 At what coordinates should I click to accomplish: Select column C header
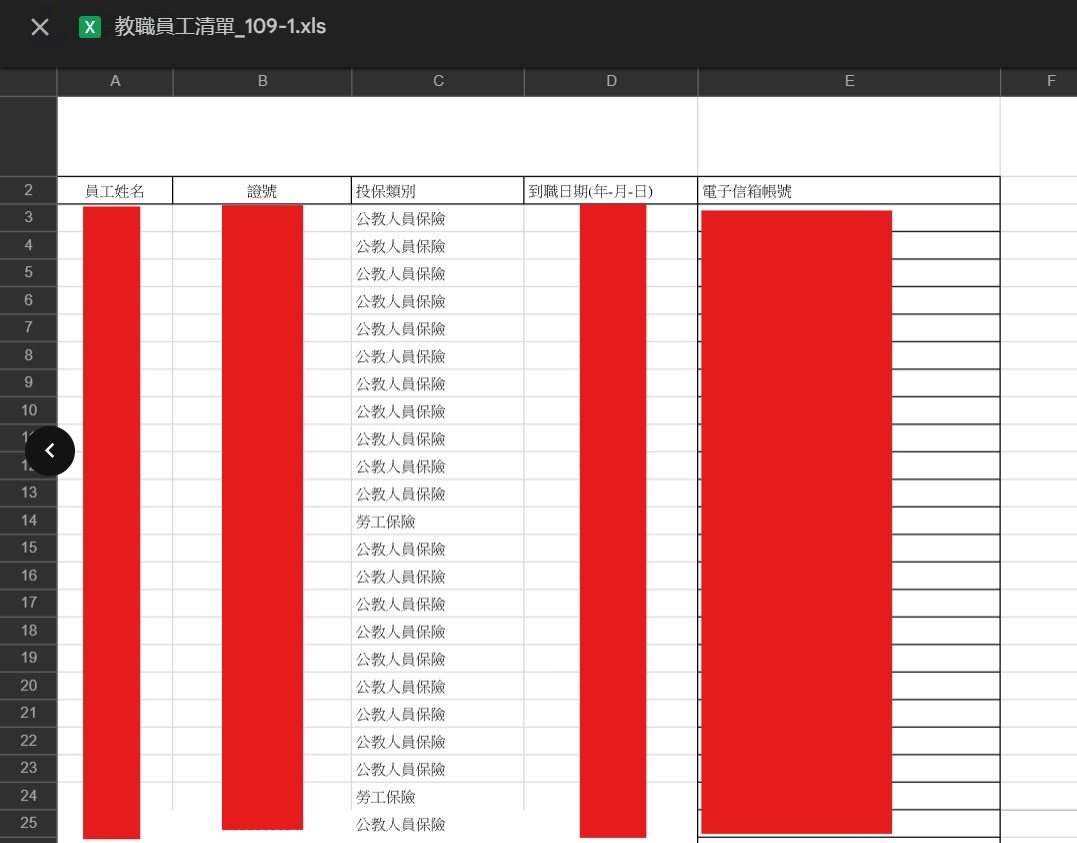coord(438,81)
